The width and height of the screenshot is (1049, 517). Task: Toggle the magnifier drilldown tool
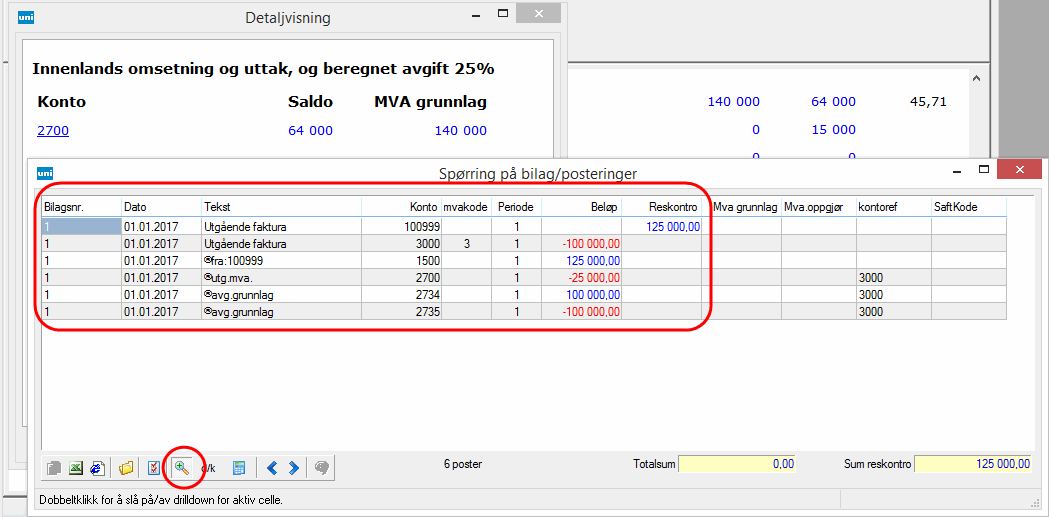pos(182,467)
